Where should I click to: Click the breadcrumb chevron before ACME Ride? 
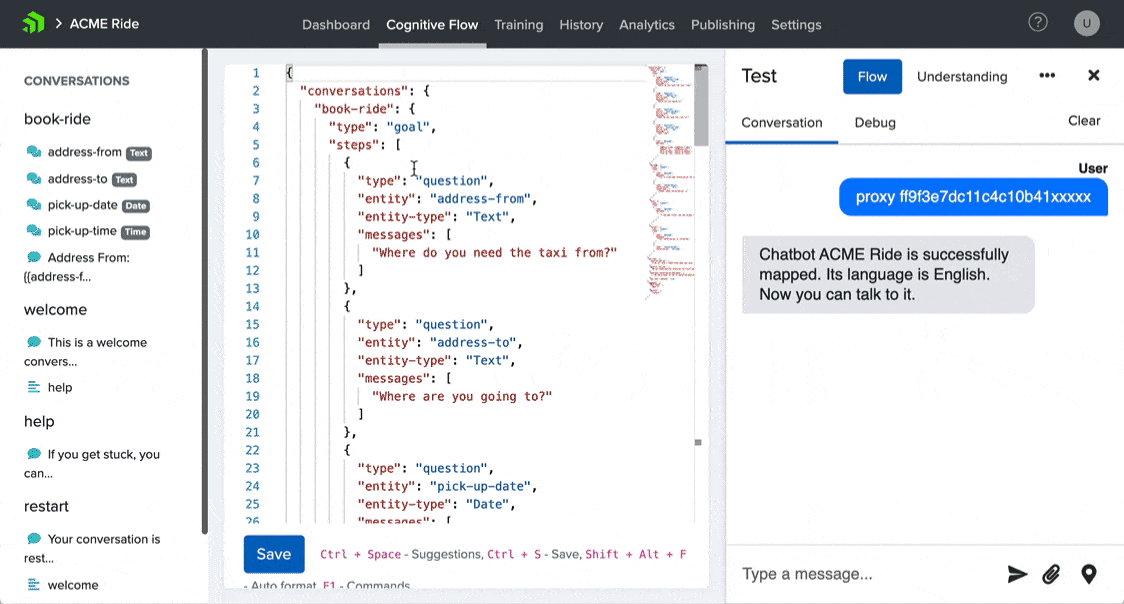point(59,24)
